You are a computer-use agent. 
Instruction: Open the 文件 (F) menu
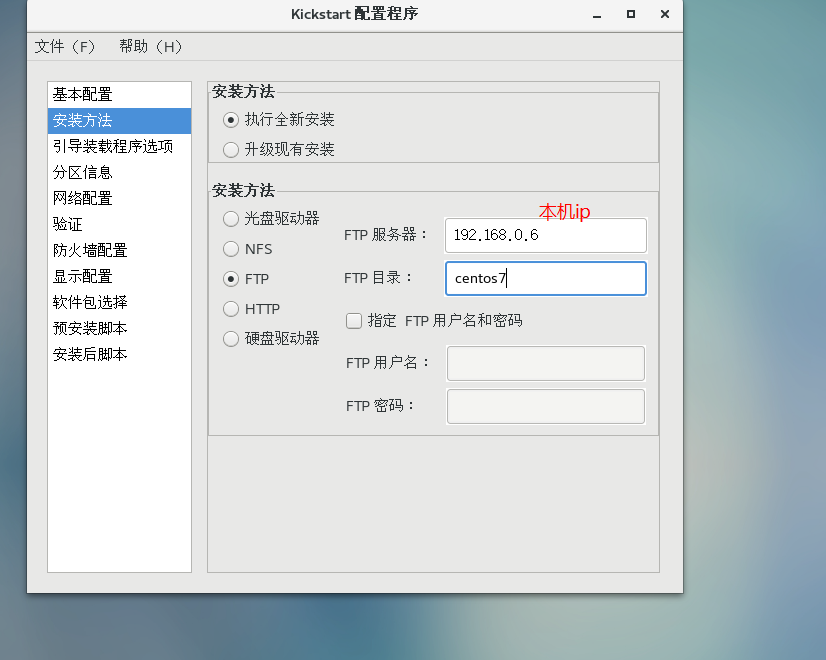pos(64,47)
